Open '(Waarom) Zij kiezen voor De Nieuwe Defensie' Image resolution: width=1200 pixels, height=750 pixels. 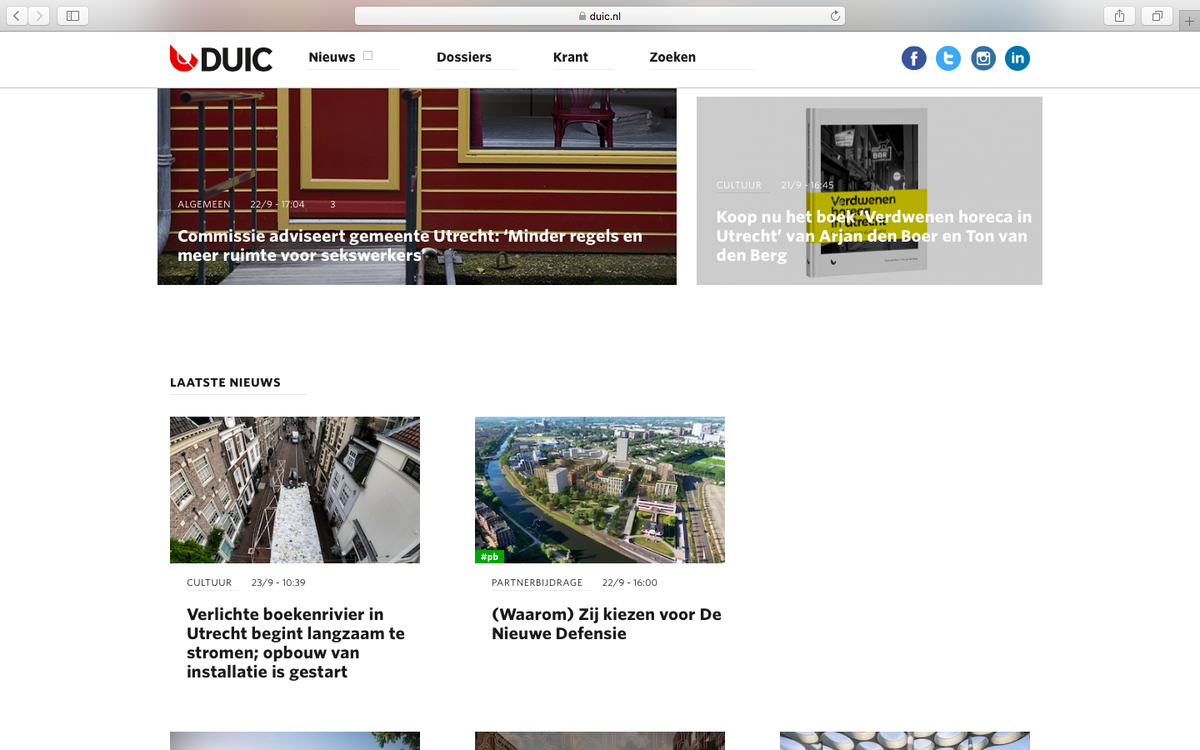click(x=606, y=624)
